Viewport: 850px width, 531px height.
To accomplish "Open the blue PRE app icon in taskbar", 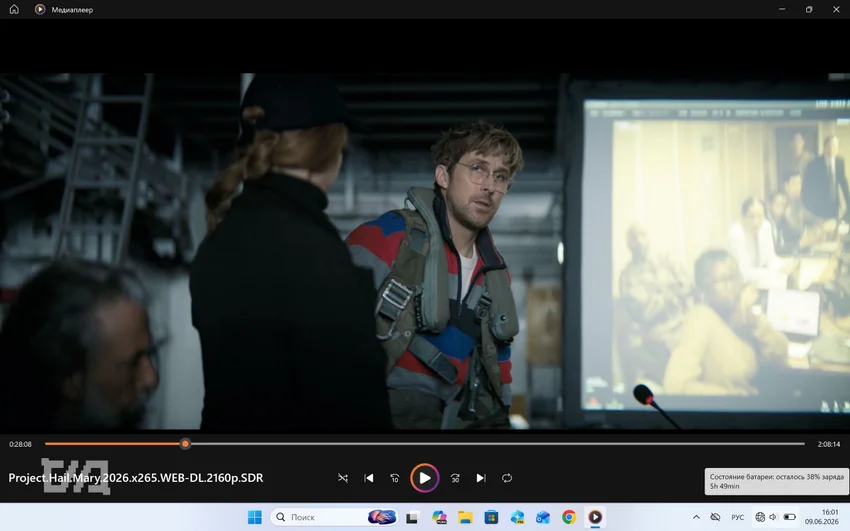I will click(517, 517).
